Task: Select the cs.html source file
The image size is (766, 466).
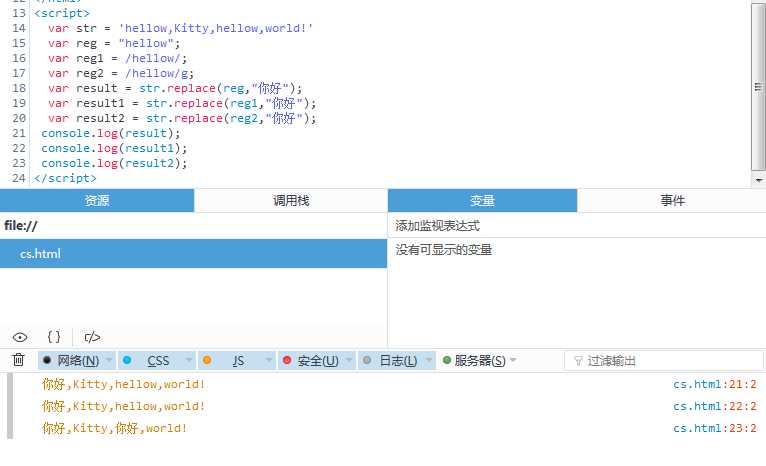Action: coord(193,254)
